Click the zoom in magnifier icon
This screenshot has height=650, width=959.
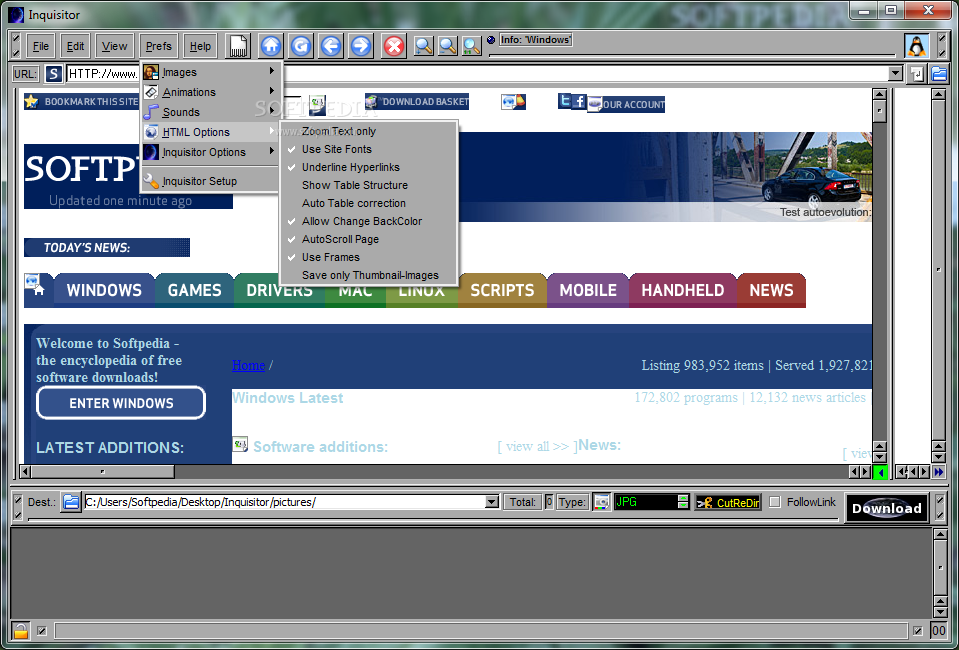[x=424, y=46]
